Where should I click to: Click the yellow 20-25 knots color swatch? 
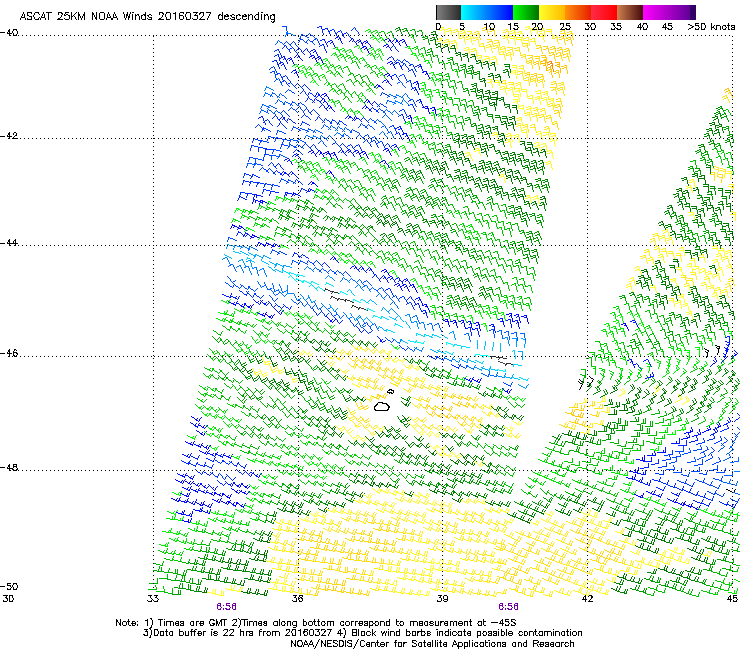[552, 12]
